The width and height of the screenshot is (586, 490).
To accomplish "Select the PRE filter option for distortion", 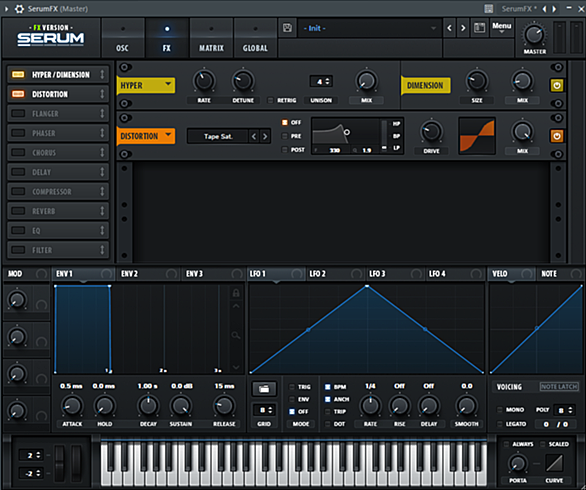I will tap(285, 136).
